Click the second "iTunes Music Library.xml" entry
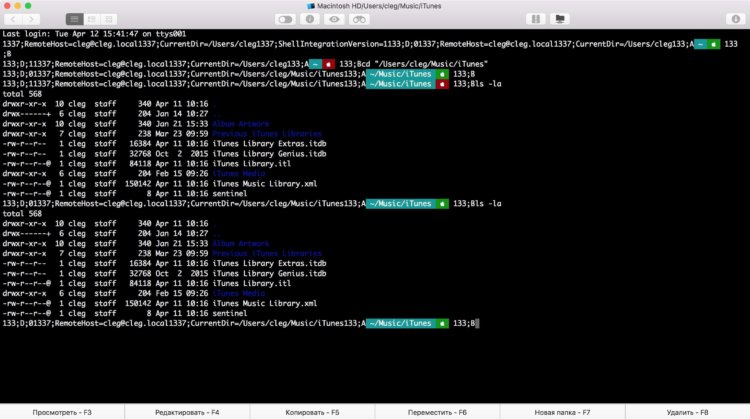The width and height of the screenshot is (750, 419). tap(265, 303)
